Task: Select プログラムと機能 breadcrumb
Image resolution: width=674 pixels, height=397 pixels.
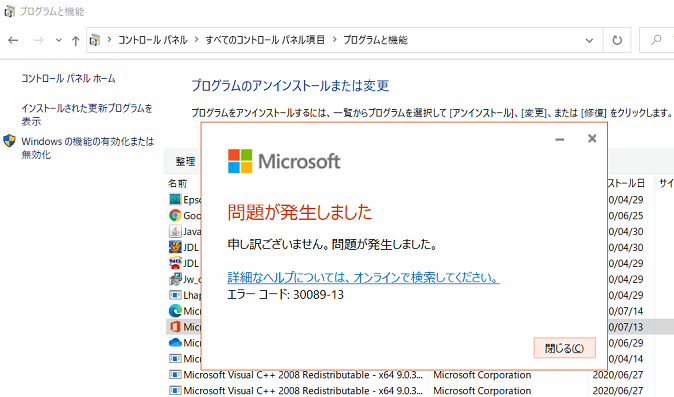Action: coord(375,40)
